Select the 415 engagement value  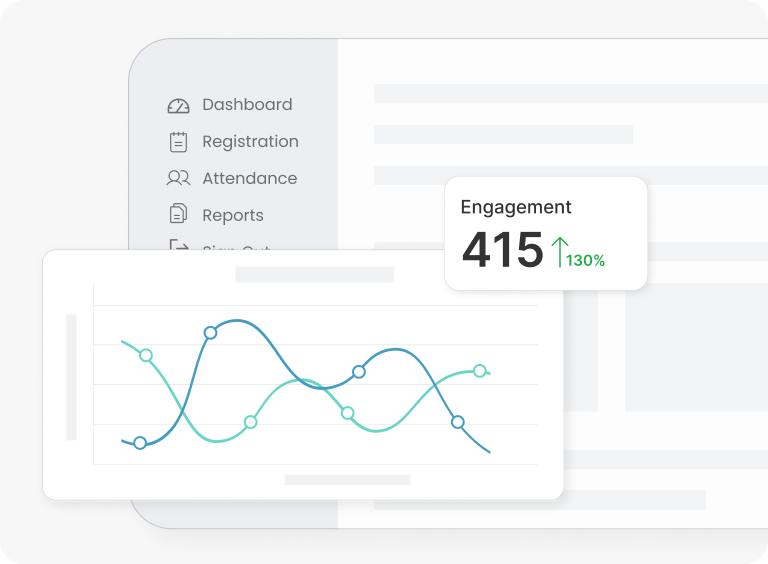click(x=502, y=250)
